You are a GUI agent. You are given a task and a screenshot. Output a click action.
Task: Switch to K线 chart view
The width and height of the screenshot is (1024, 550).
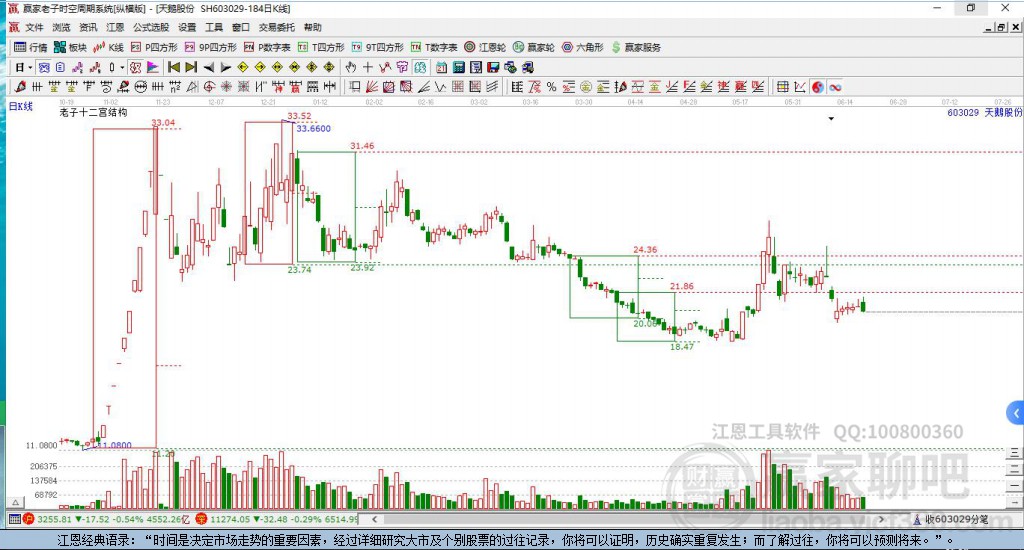point(108,47)
